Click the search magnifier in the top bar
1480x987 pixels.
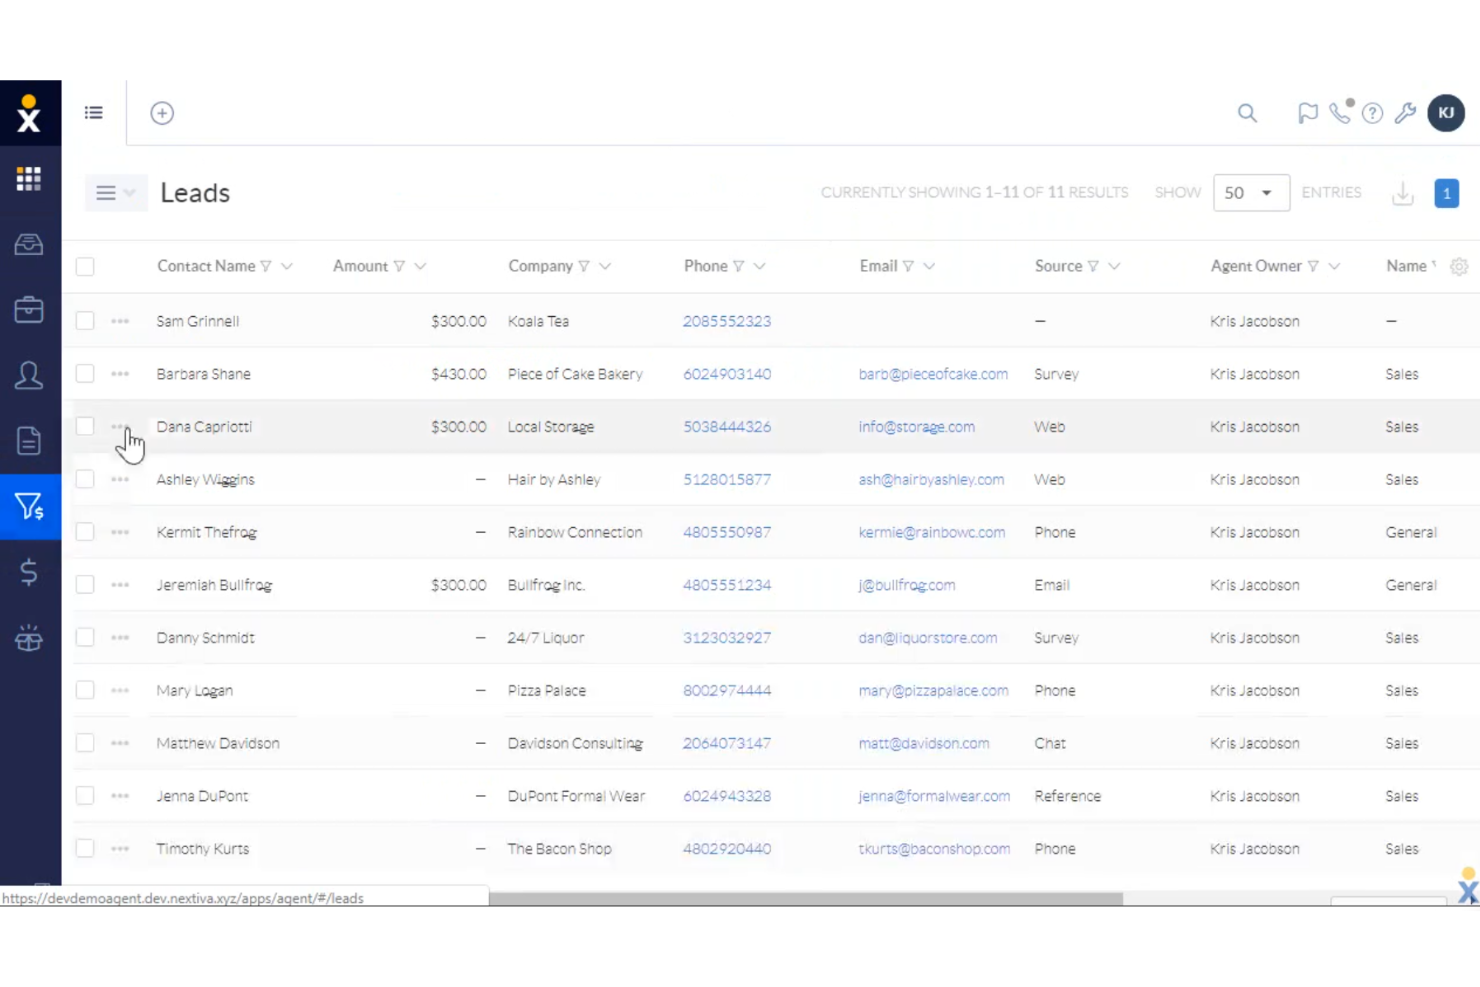pos(1247,113)
